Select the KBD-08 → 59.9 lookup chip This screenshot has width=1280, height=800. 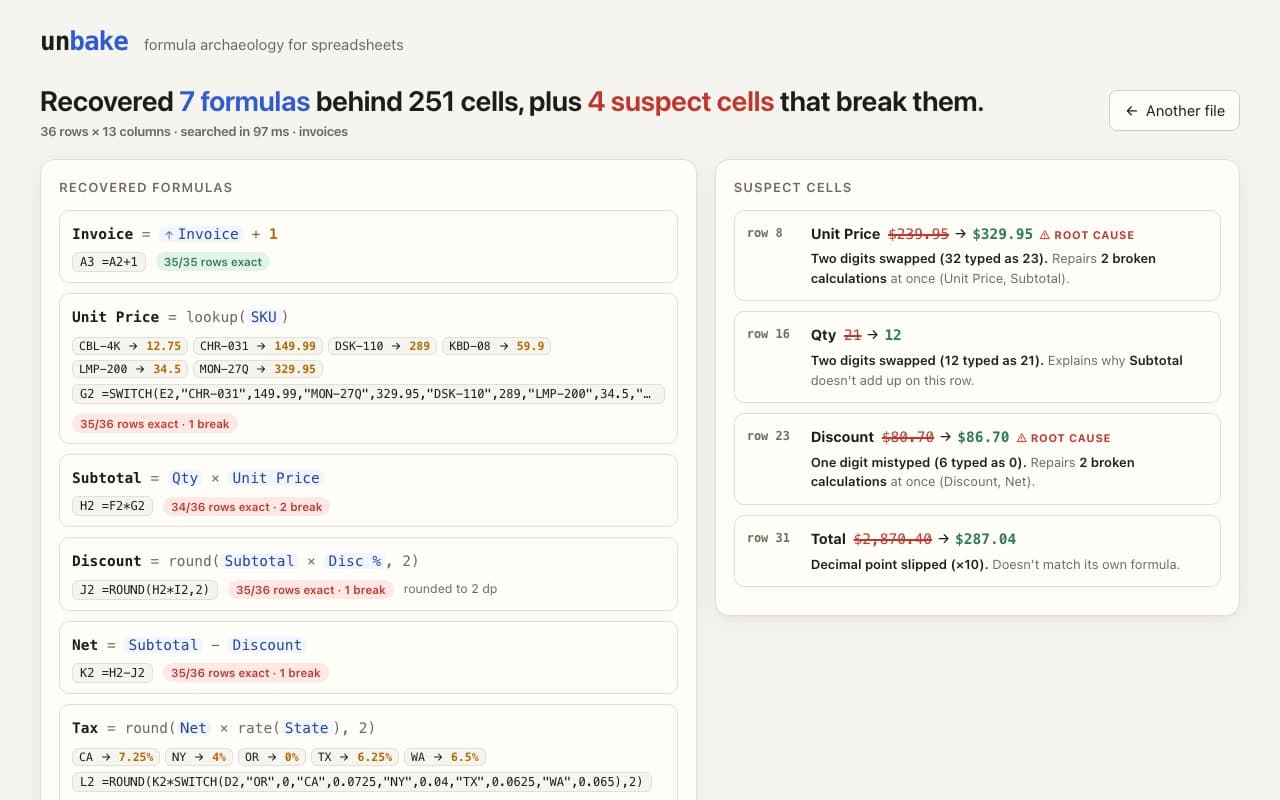(496, 346)
